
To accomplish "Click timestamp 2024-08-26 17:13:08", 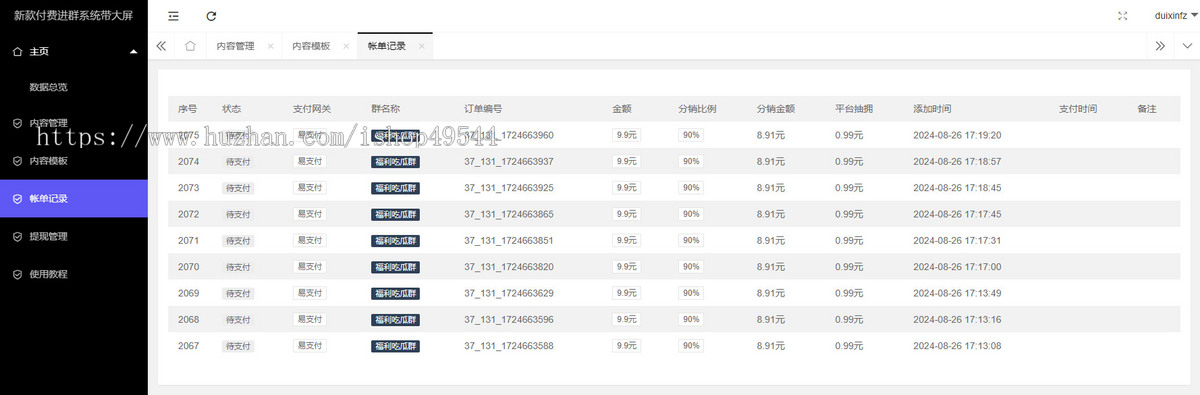I will click(x=957, y=345).
